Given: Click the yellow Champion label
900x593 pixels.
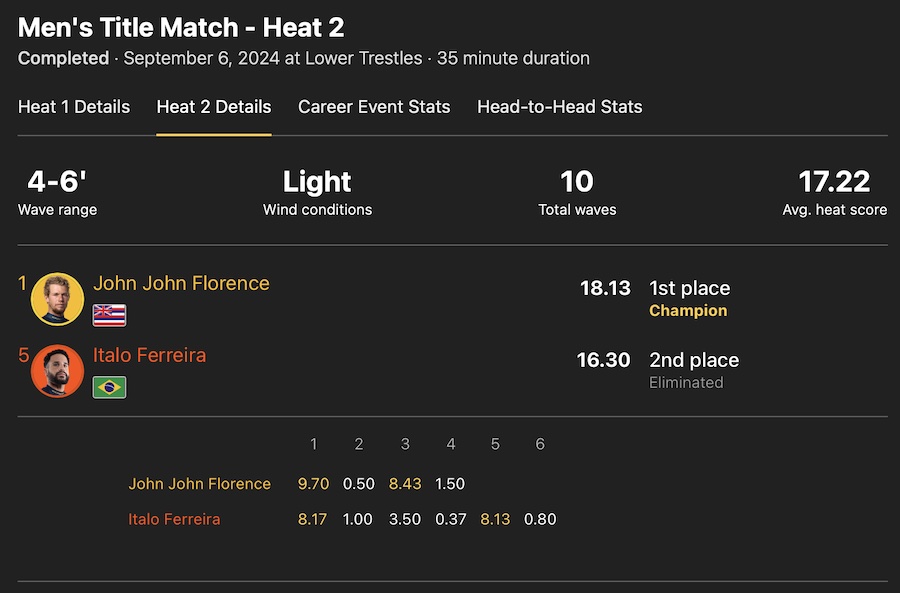Looking at the screenshot, I should [688, 311].
